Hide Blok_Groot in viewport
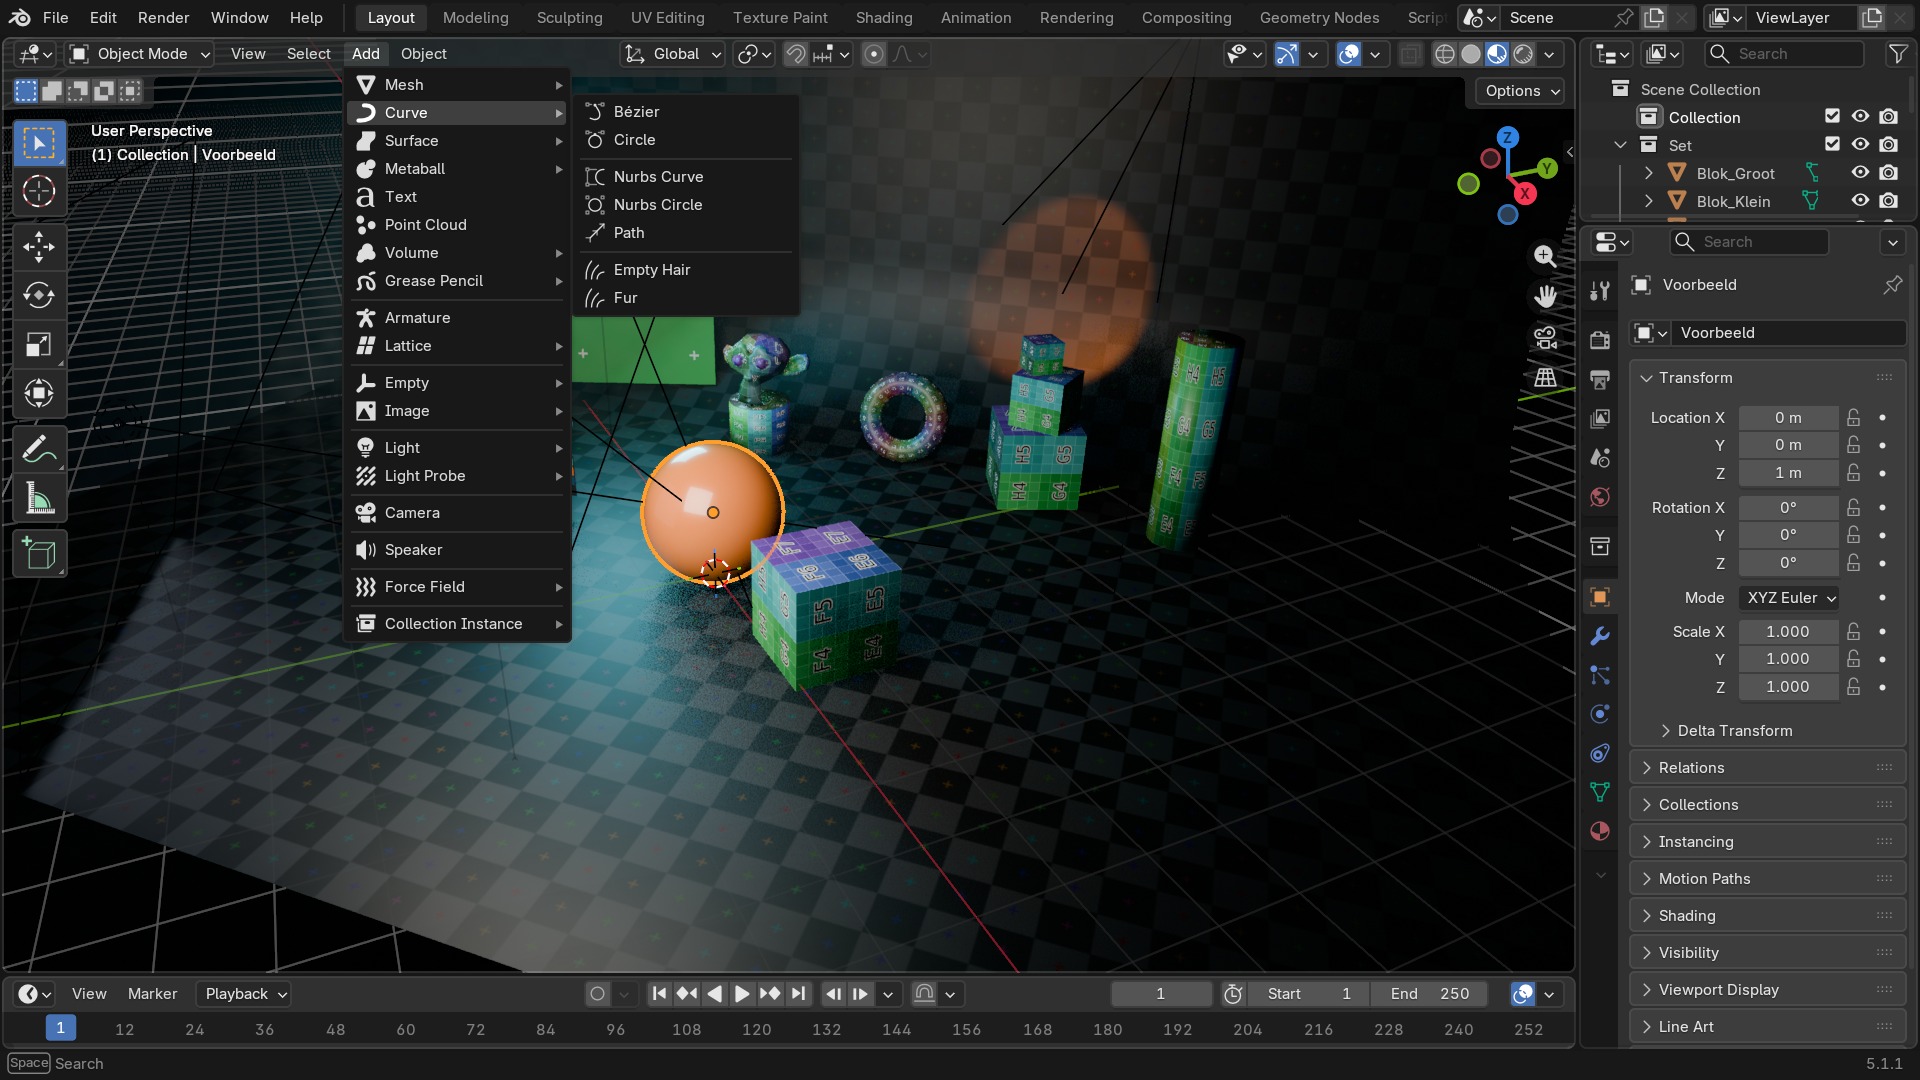1920x1080 pixels. click(1860, 173)
